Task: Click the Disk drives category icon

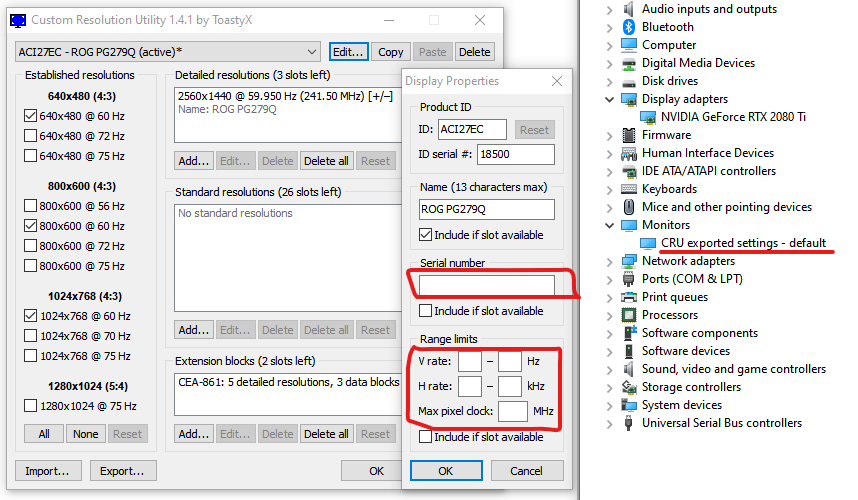Action: [629, 81]
